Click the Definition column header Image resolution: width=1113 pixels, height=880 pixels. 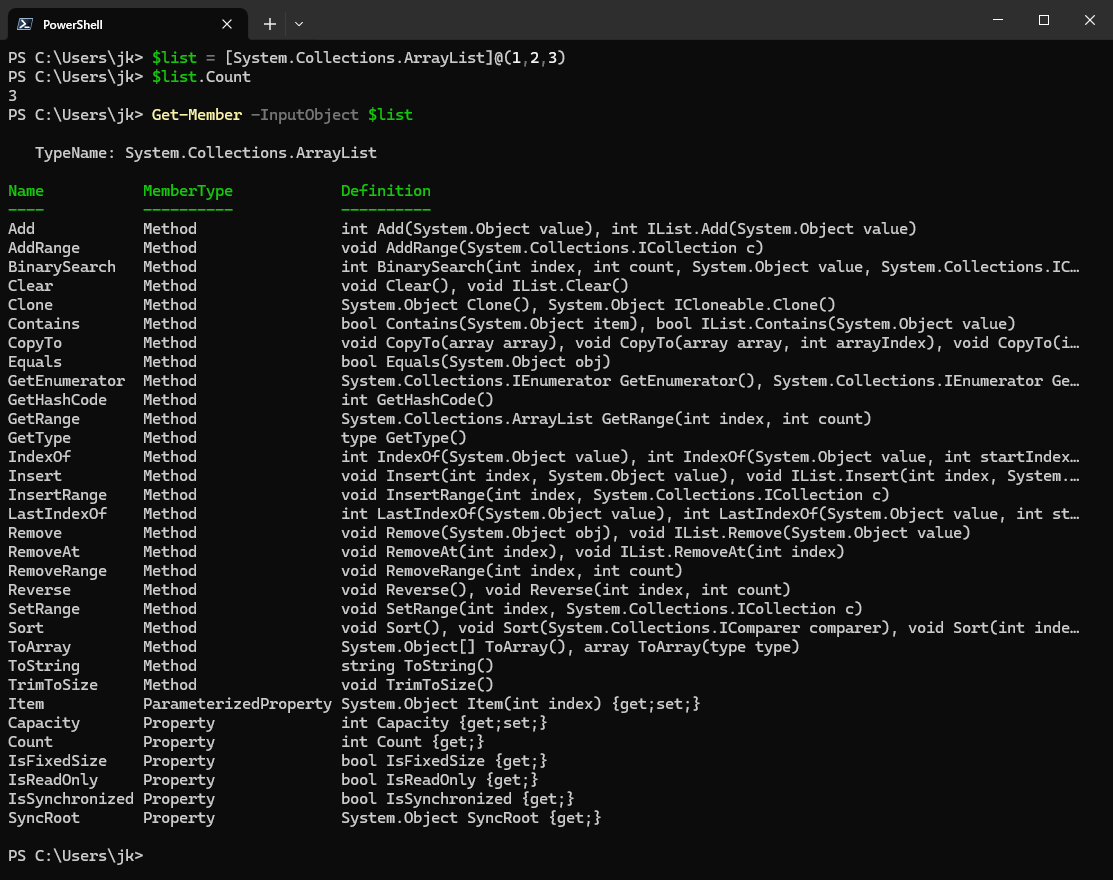coord(385,191)
